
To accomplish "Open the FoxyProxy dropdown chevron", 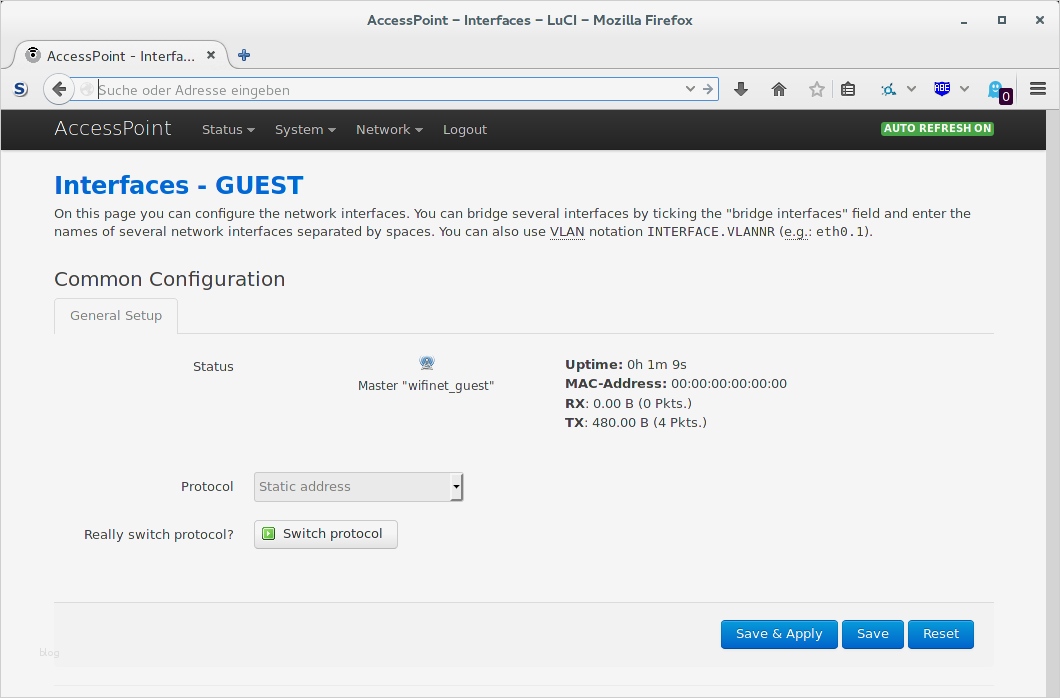I will (x=910, y=89).
